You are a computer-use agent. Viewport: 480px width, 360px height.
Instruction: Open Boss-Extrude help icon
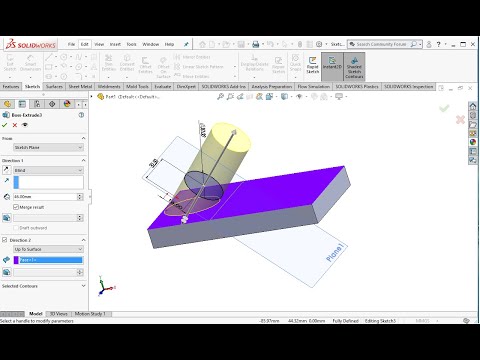81,115
